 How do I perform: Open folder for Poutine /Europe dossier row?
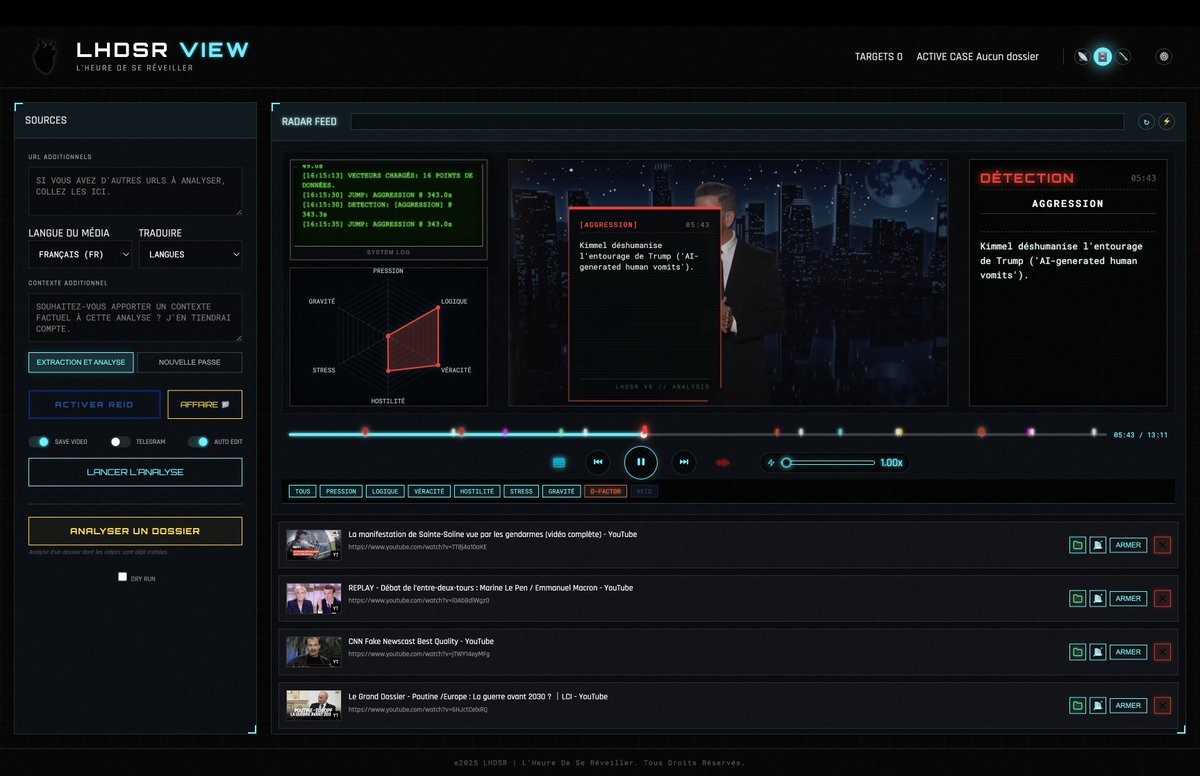pyautogui.click(x=1077, y=705)
